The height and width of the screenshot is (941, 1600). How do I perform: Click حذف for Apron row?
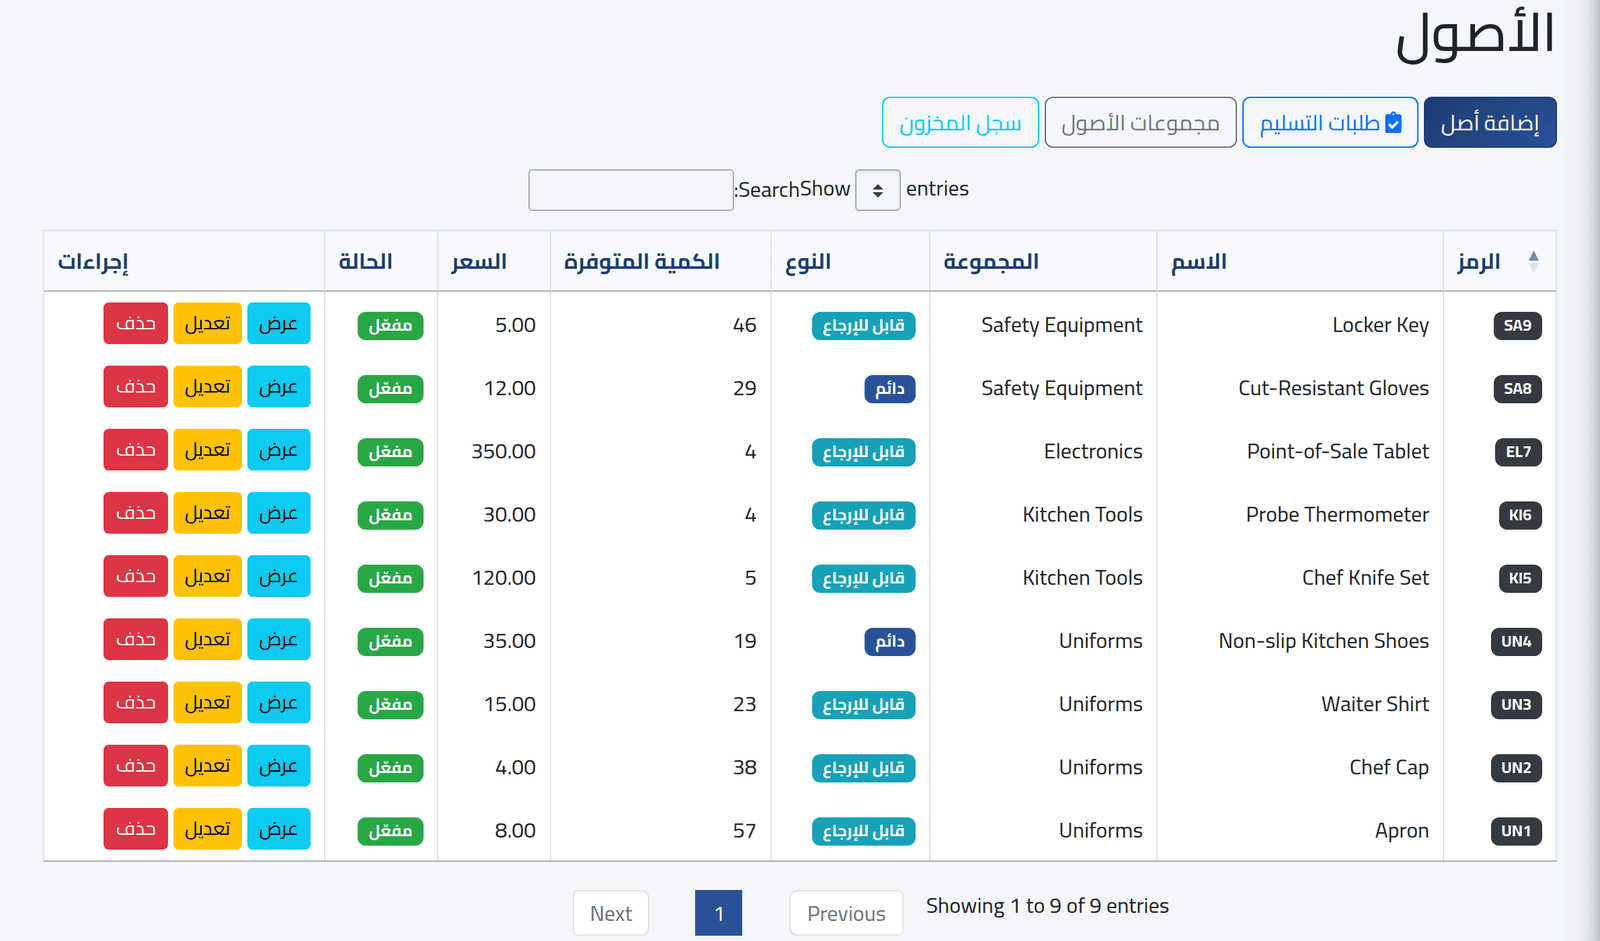coord(136,829)
